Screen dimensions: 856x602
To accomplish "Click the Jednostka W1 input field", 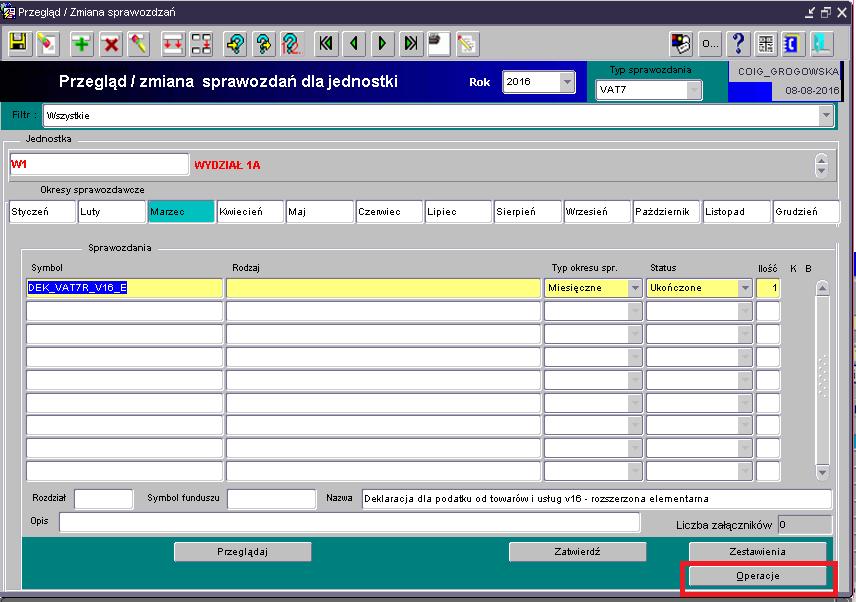I will (99, 164).
